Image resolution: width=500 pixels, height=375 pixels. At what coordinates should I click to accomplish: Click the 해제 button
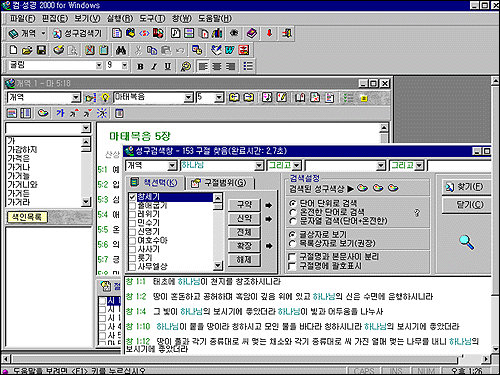point(244,260)
